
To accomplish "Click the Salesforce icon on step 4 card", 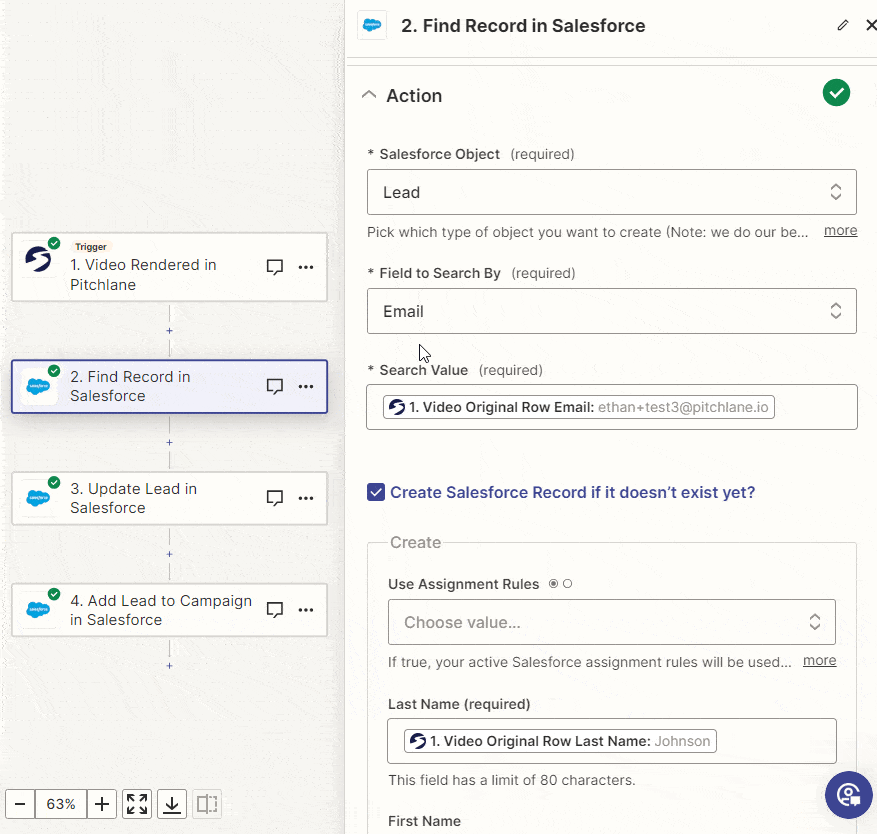I will 38,610.
